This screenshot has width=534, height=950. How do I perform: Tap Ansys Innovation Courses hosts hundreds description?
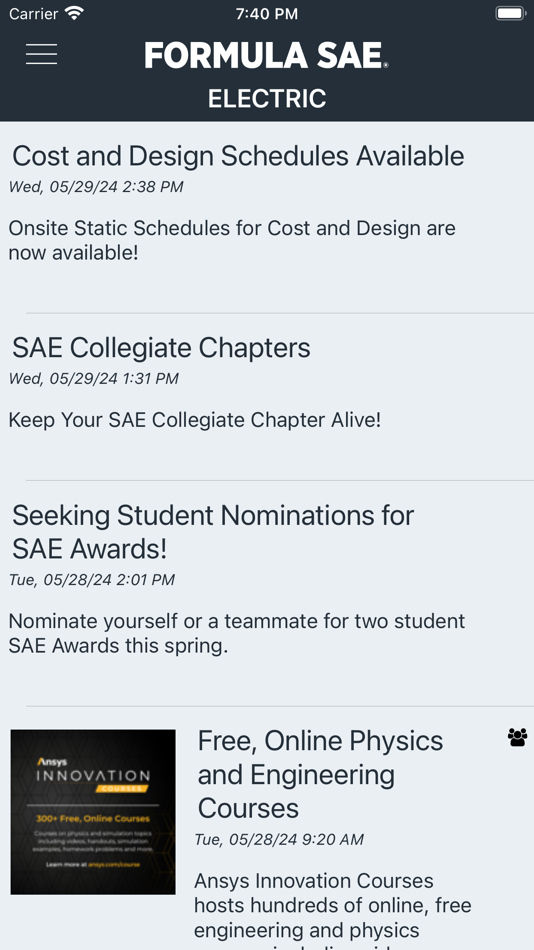(x=333, y=911)
